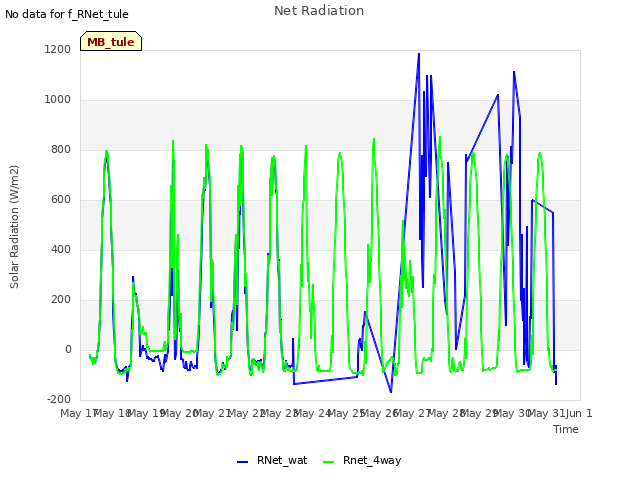
Task: Click the 800 y-axis tick label
Action: 61,149
